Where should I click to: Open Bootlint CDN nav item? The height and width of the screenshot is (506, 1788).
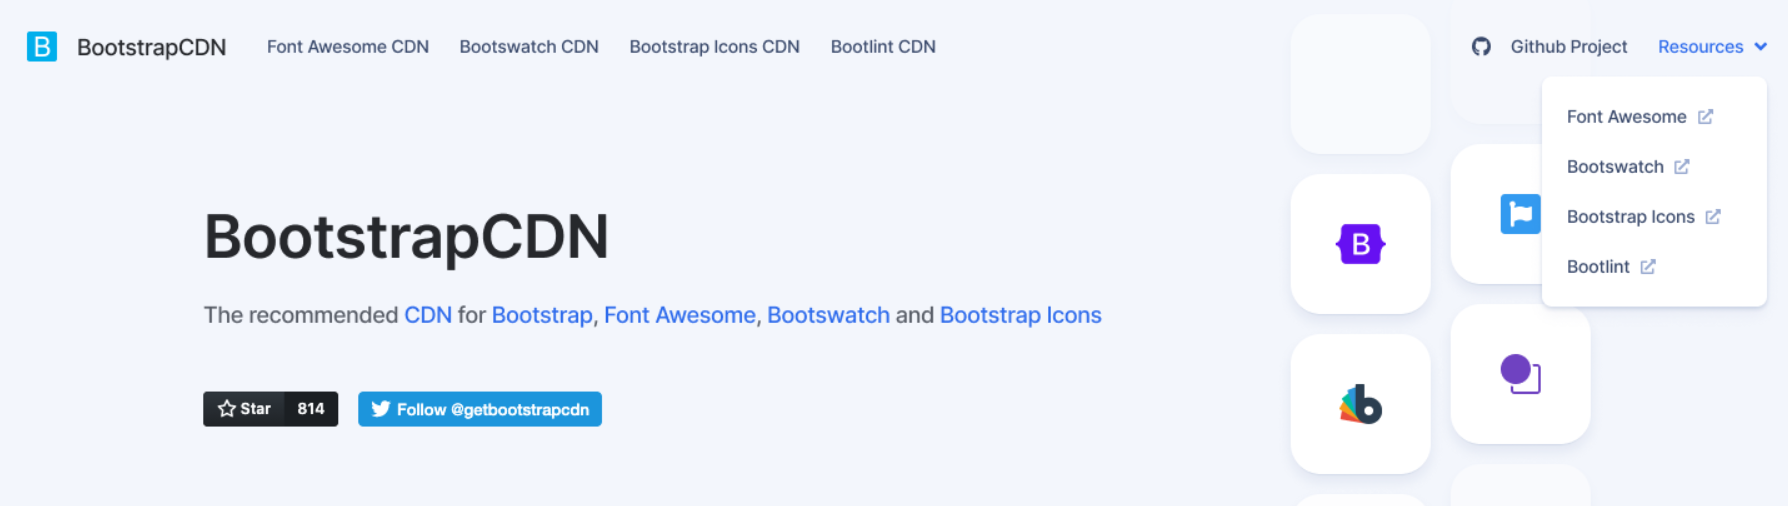click(x=883, y=47)
